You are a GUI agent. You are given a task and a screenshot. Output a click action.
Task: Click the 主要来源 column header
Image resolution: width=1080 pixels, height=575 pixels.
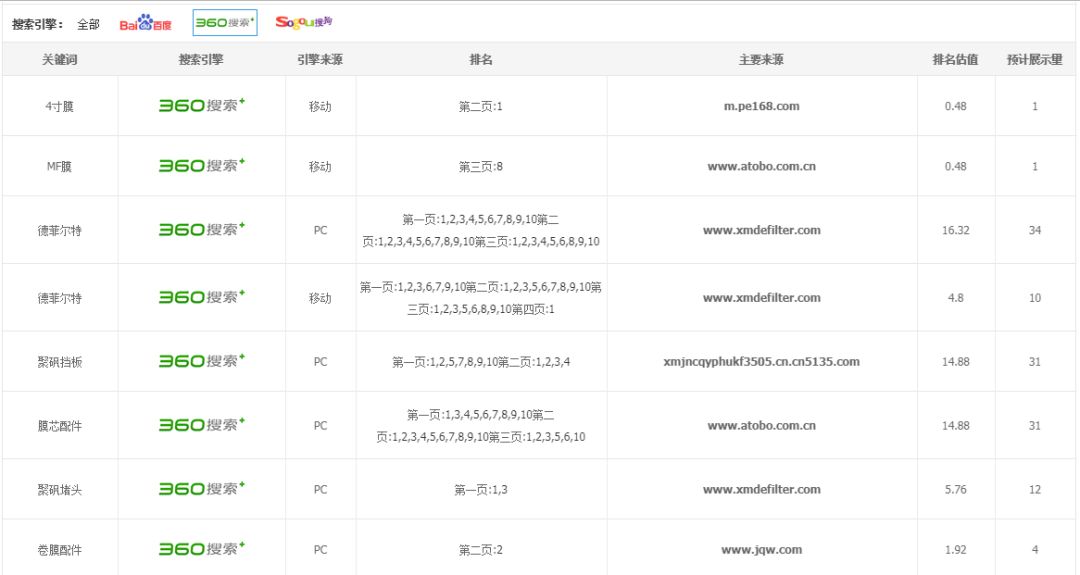[x=761, y=59]
